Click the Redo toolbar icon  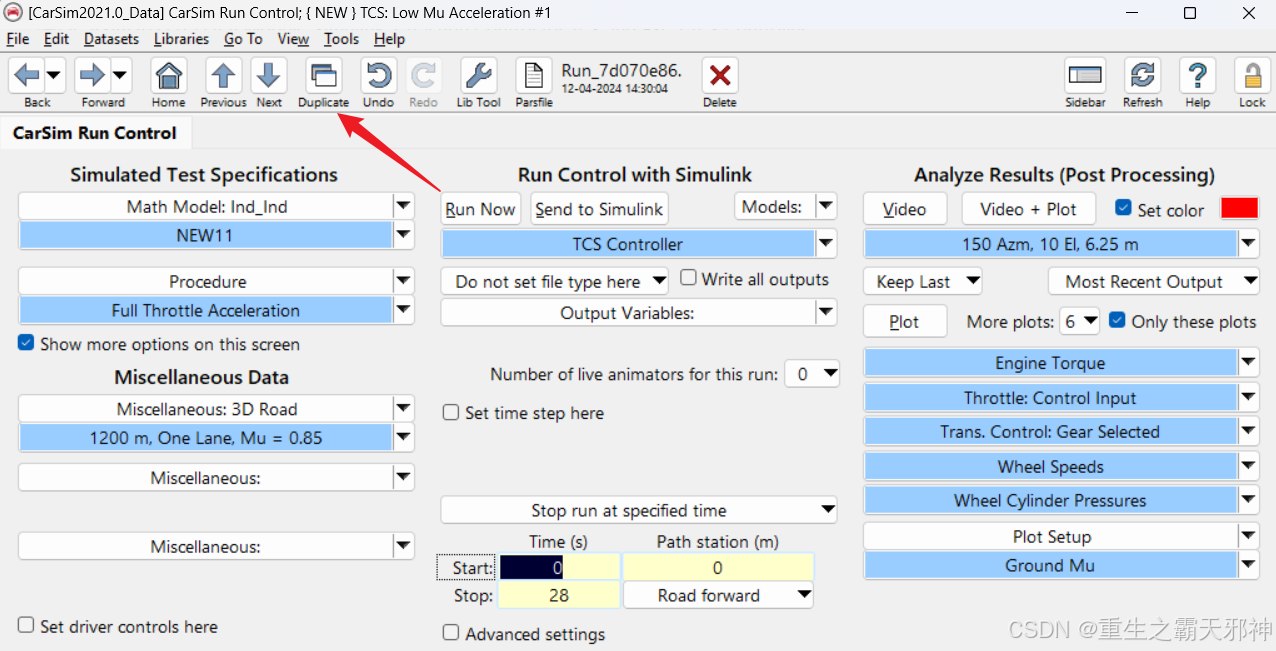[x=424, y=75]
